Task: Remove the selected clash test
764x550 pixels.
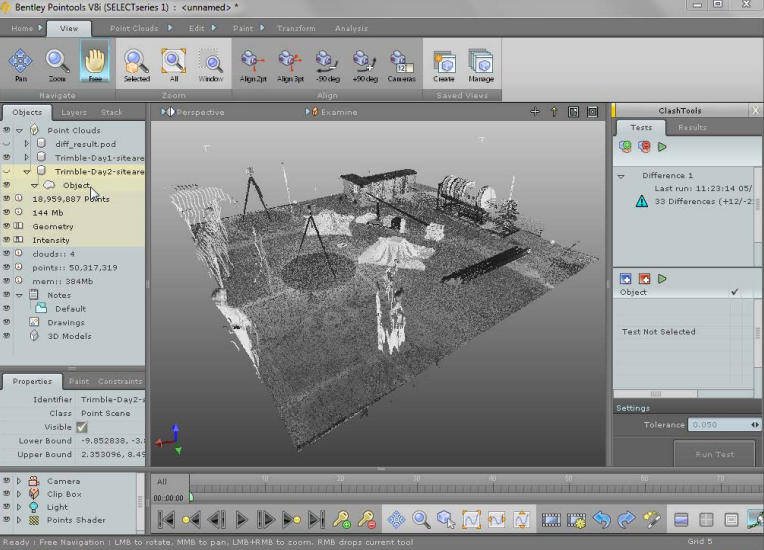Action: point(644,146)
